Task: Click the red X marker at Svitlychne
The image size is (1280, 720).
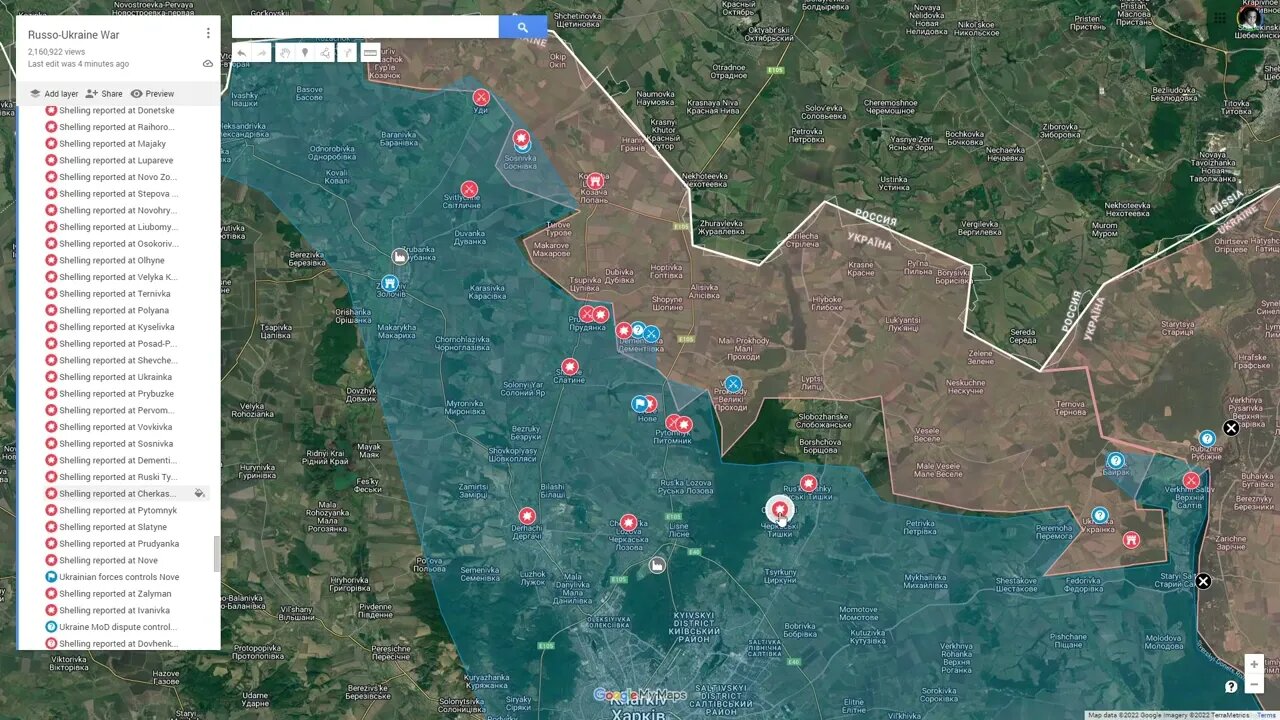Action: [469, 189]
